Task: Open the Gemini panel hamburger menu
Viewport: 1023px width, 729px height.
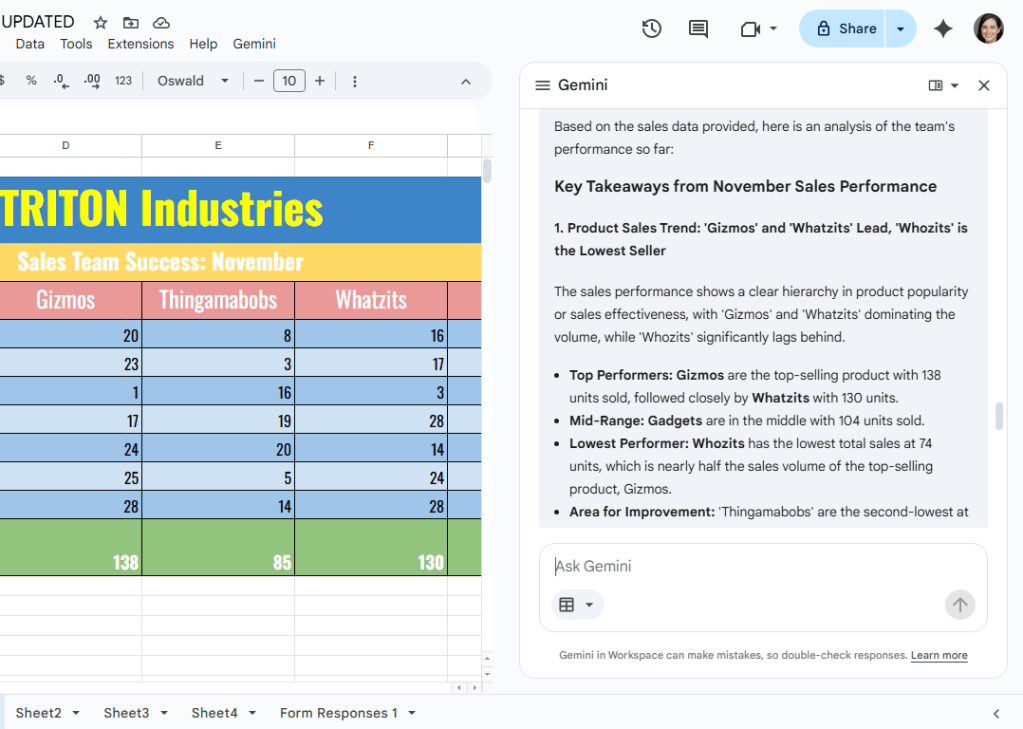Action: tap(543, 85)
